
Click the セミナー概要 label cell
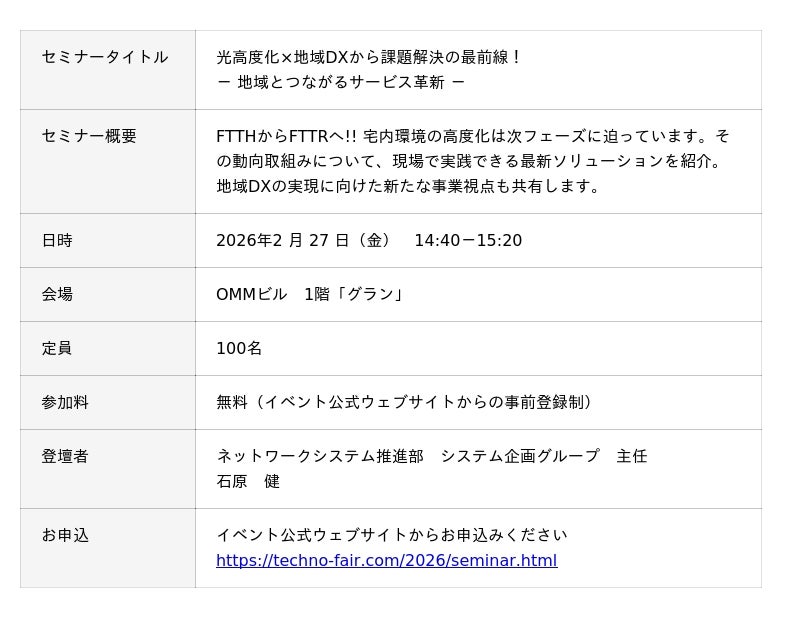pyautogui.click(x=89, y=136)
